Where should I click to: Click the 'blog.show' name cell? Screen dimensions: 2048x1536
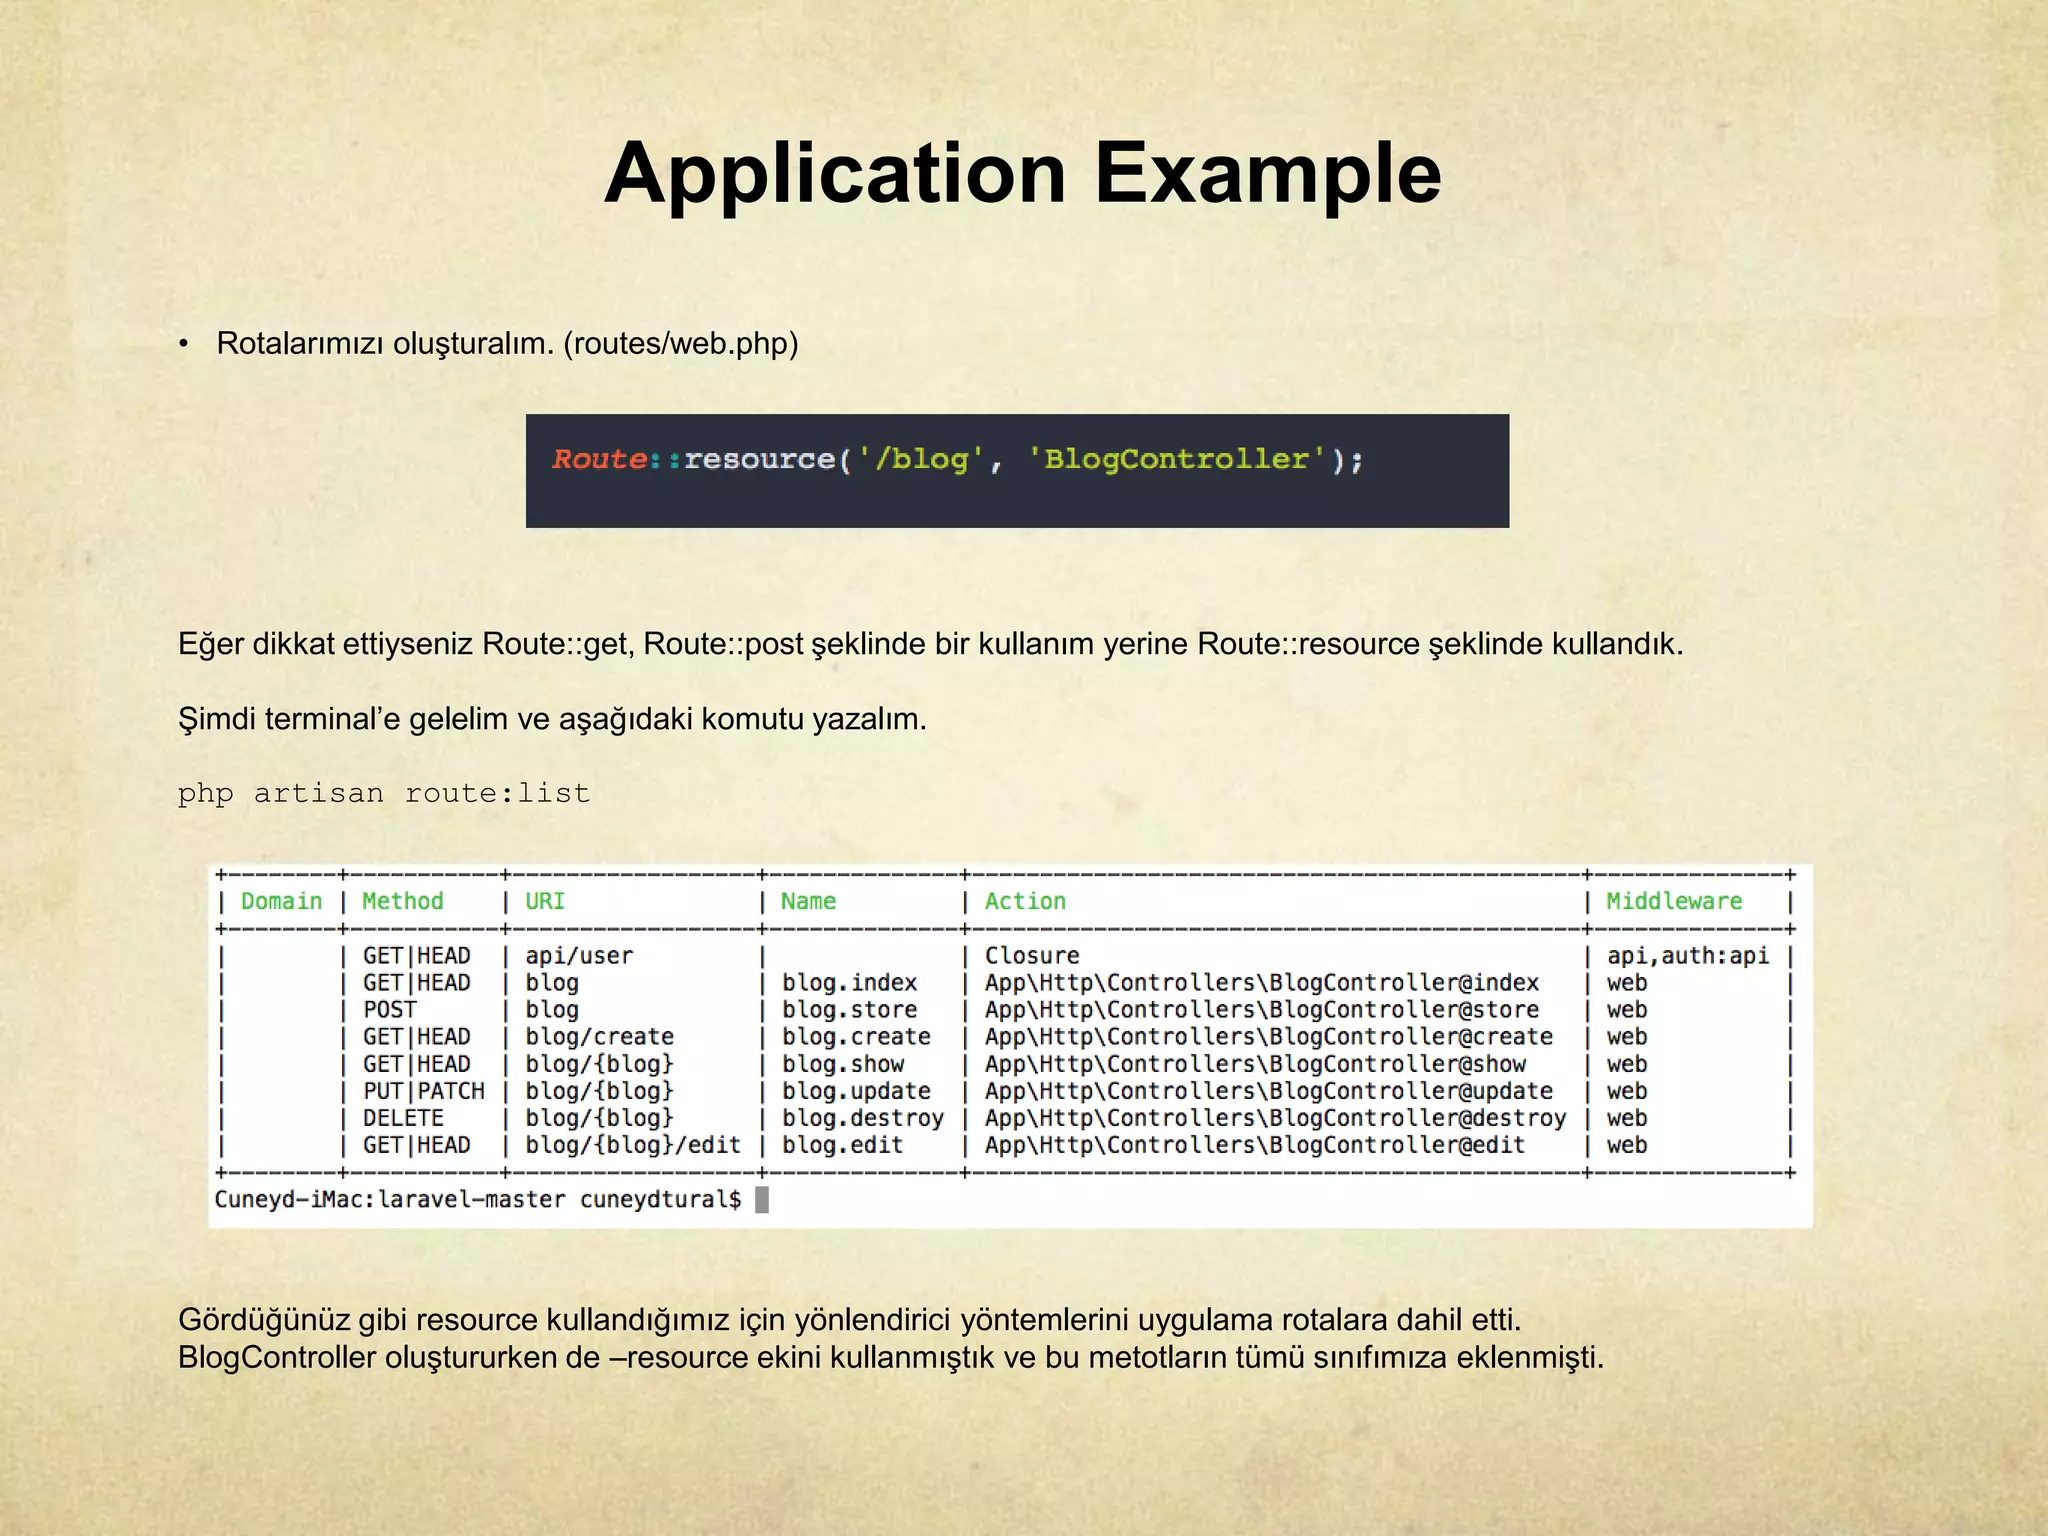[x=842, y=1064]
